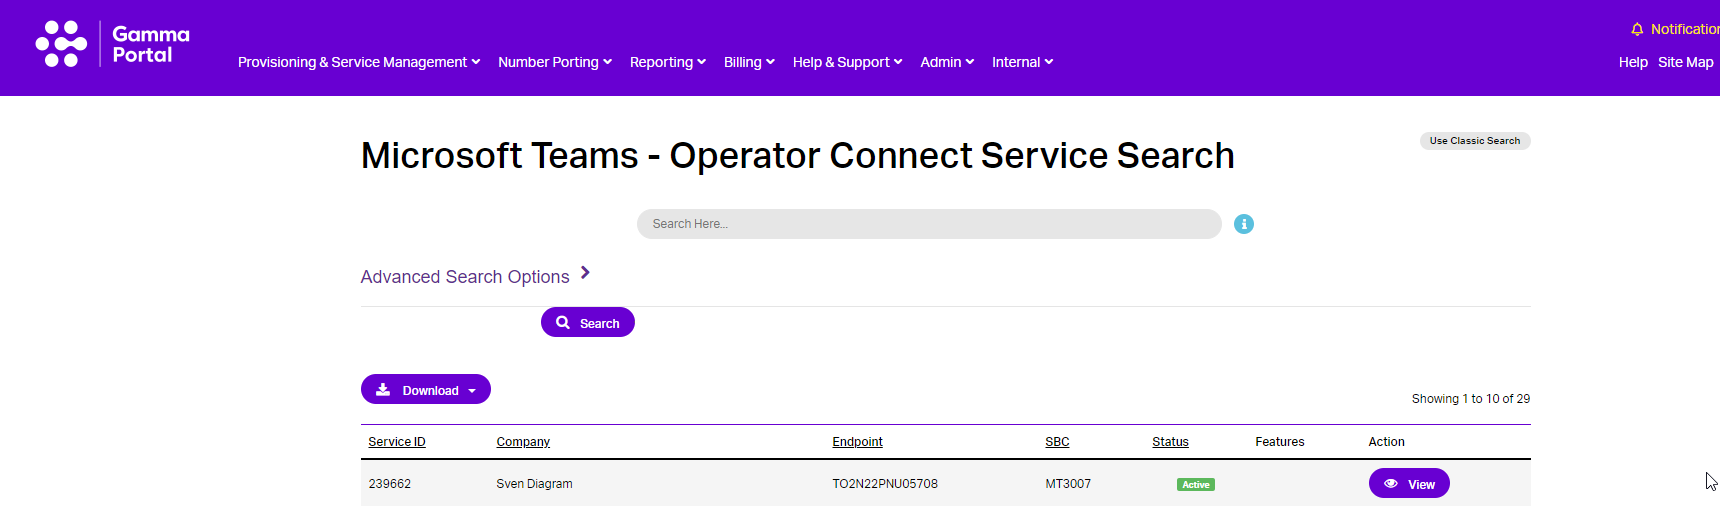The image size is (1720, 510).
Task: Click the Help link in header
Action: tap(1633, 62)
